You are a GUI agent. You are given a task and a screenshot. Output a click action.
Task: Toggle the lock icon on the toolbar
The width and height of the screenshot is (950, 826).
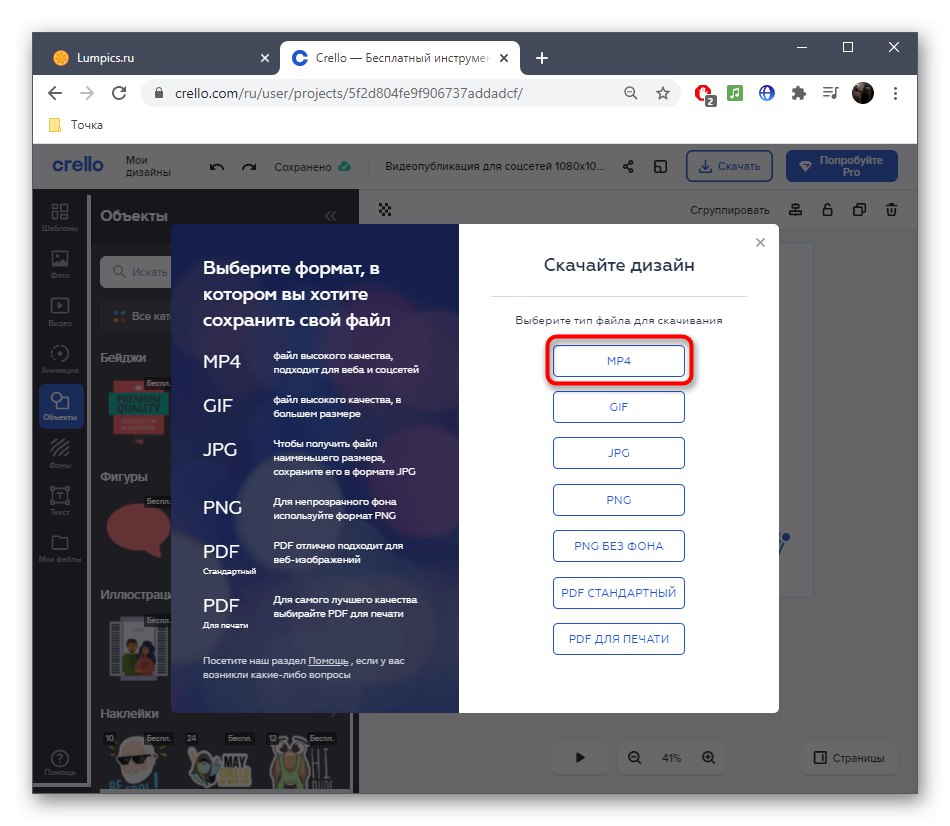[826, 210]
